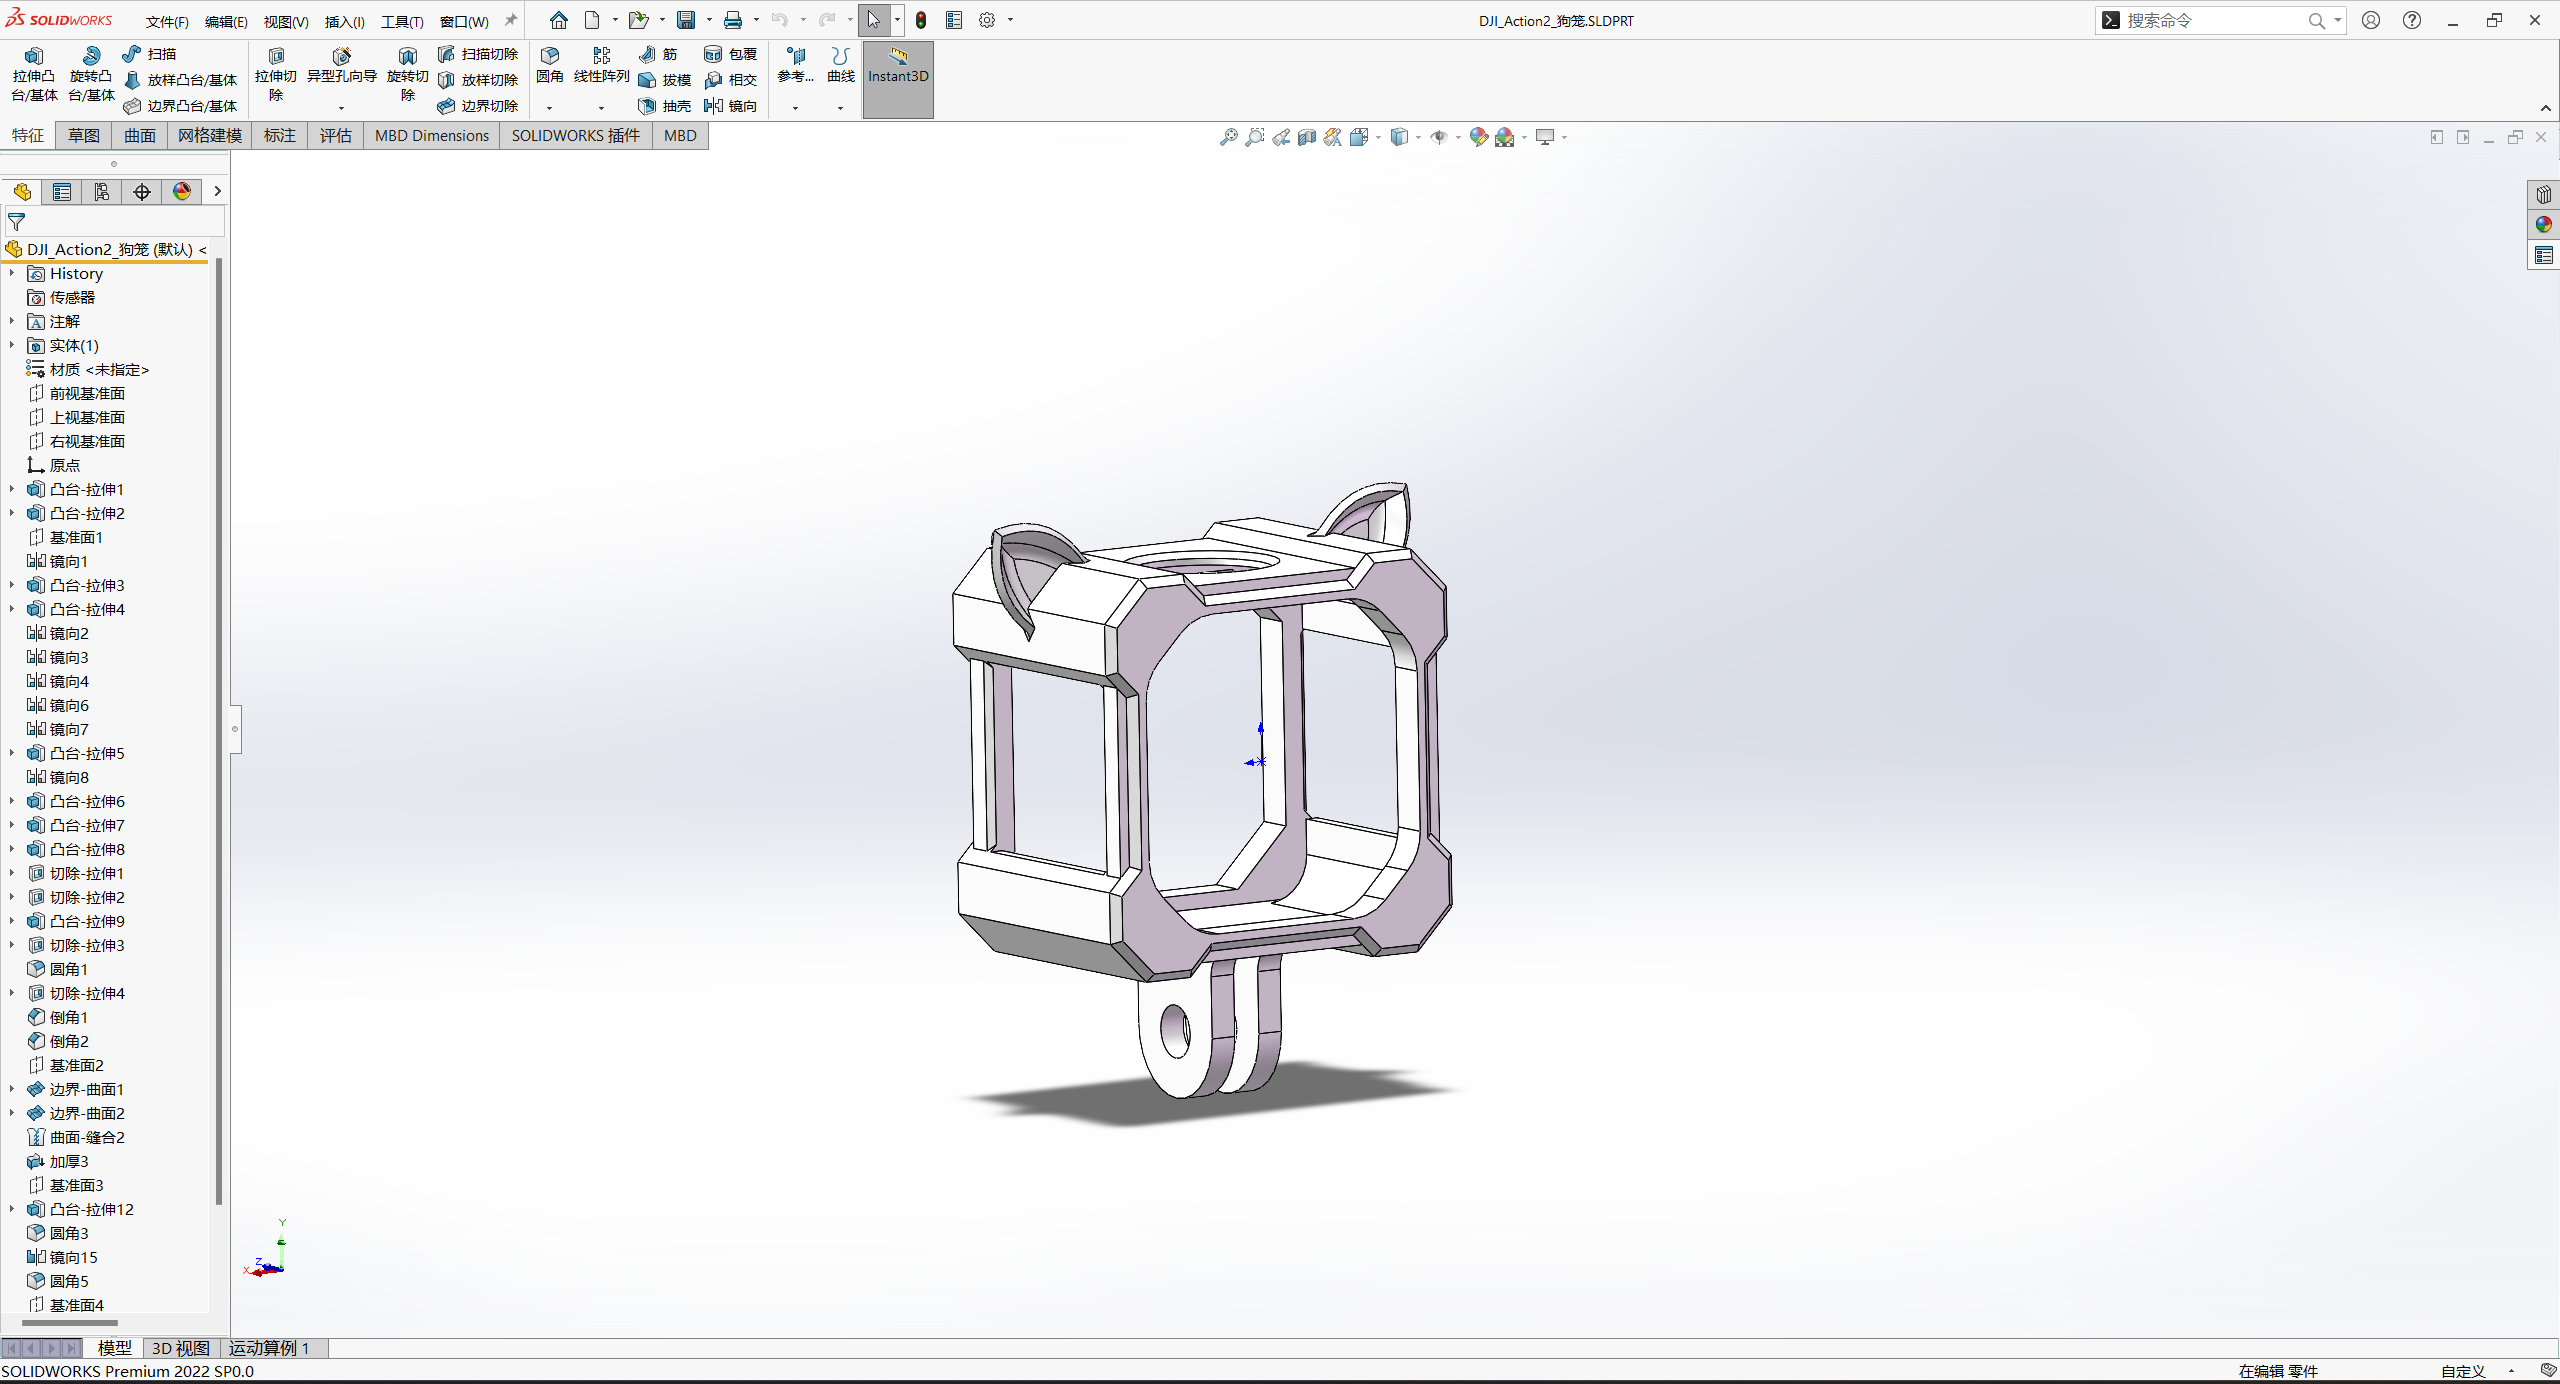Select the Boundary Boss (边界凸台/基体) tool

(181, 106)
